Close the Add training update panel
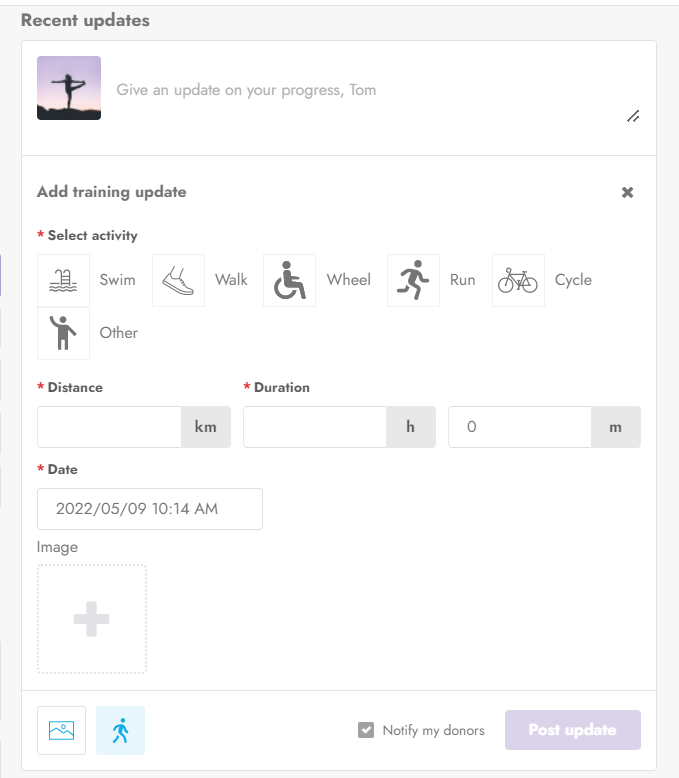Image resolution: width=679 pixels, height=778 pixels. (x=627, y=193)
